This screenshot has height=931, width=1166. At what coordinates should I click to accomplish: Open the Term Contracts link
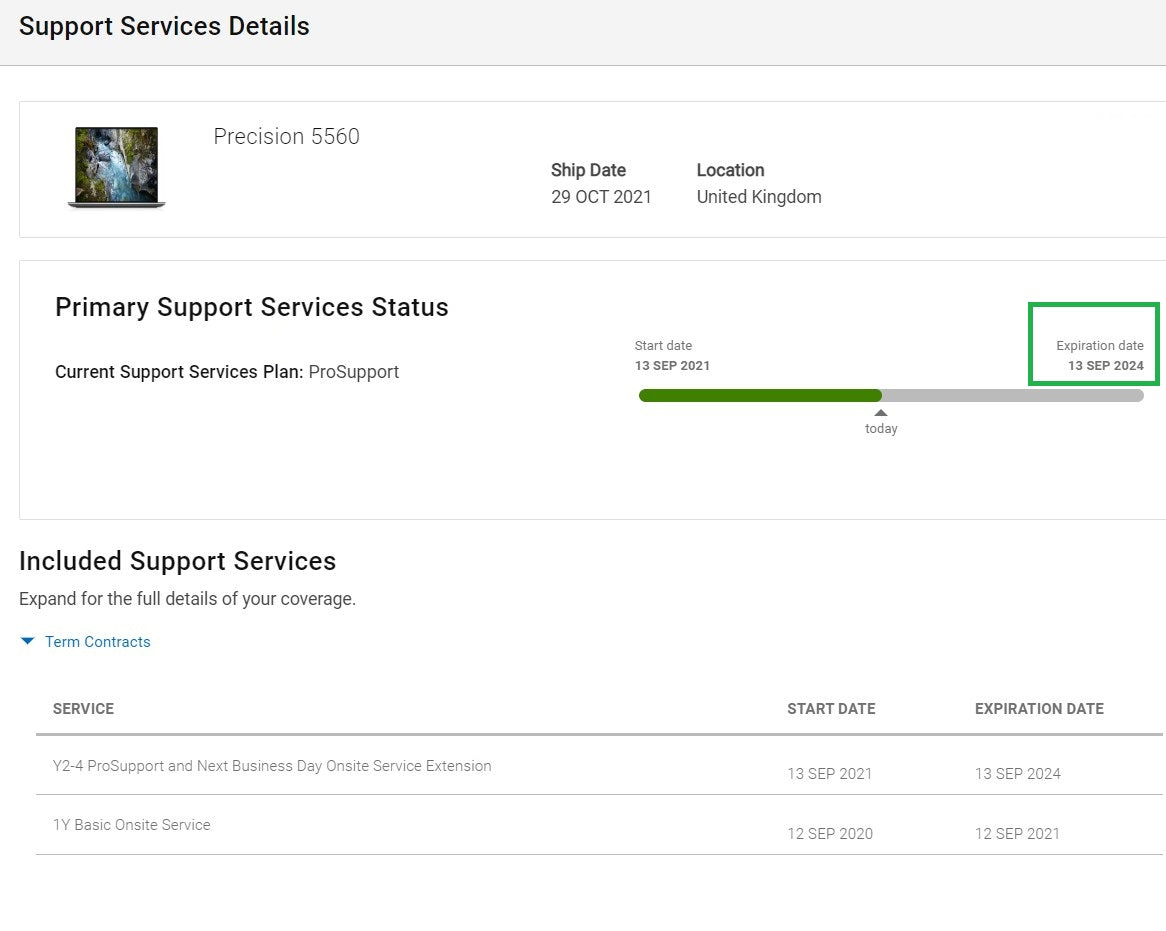(97, 642)
